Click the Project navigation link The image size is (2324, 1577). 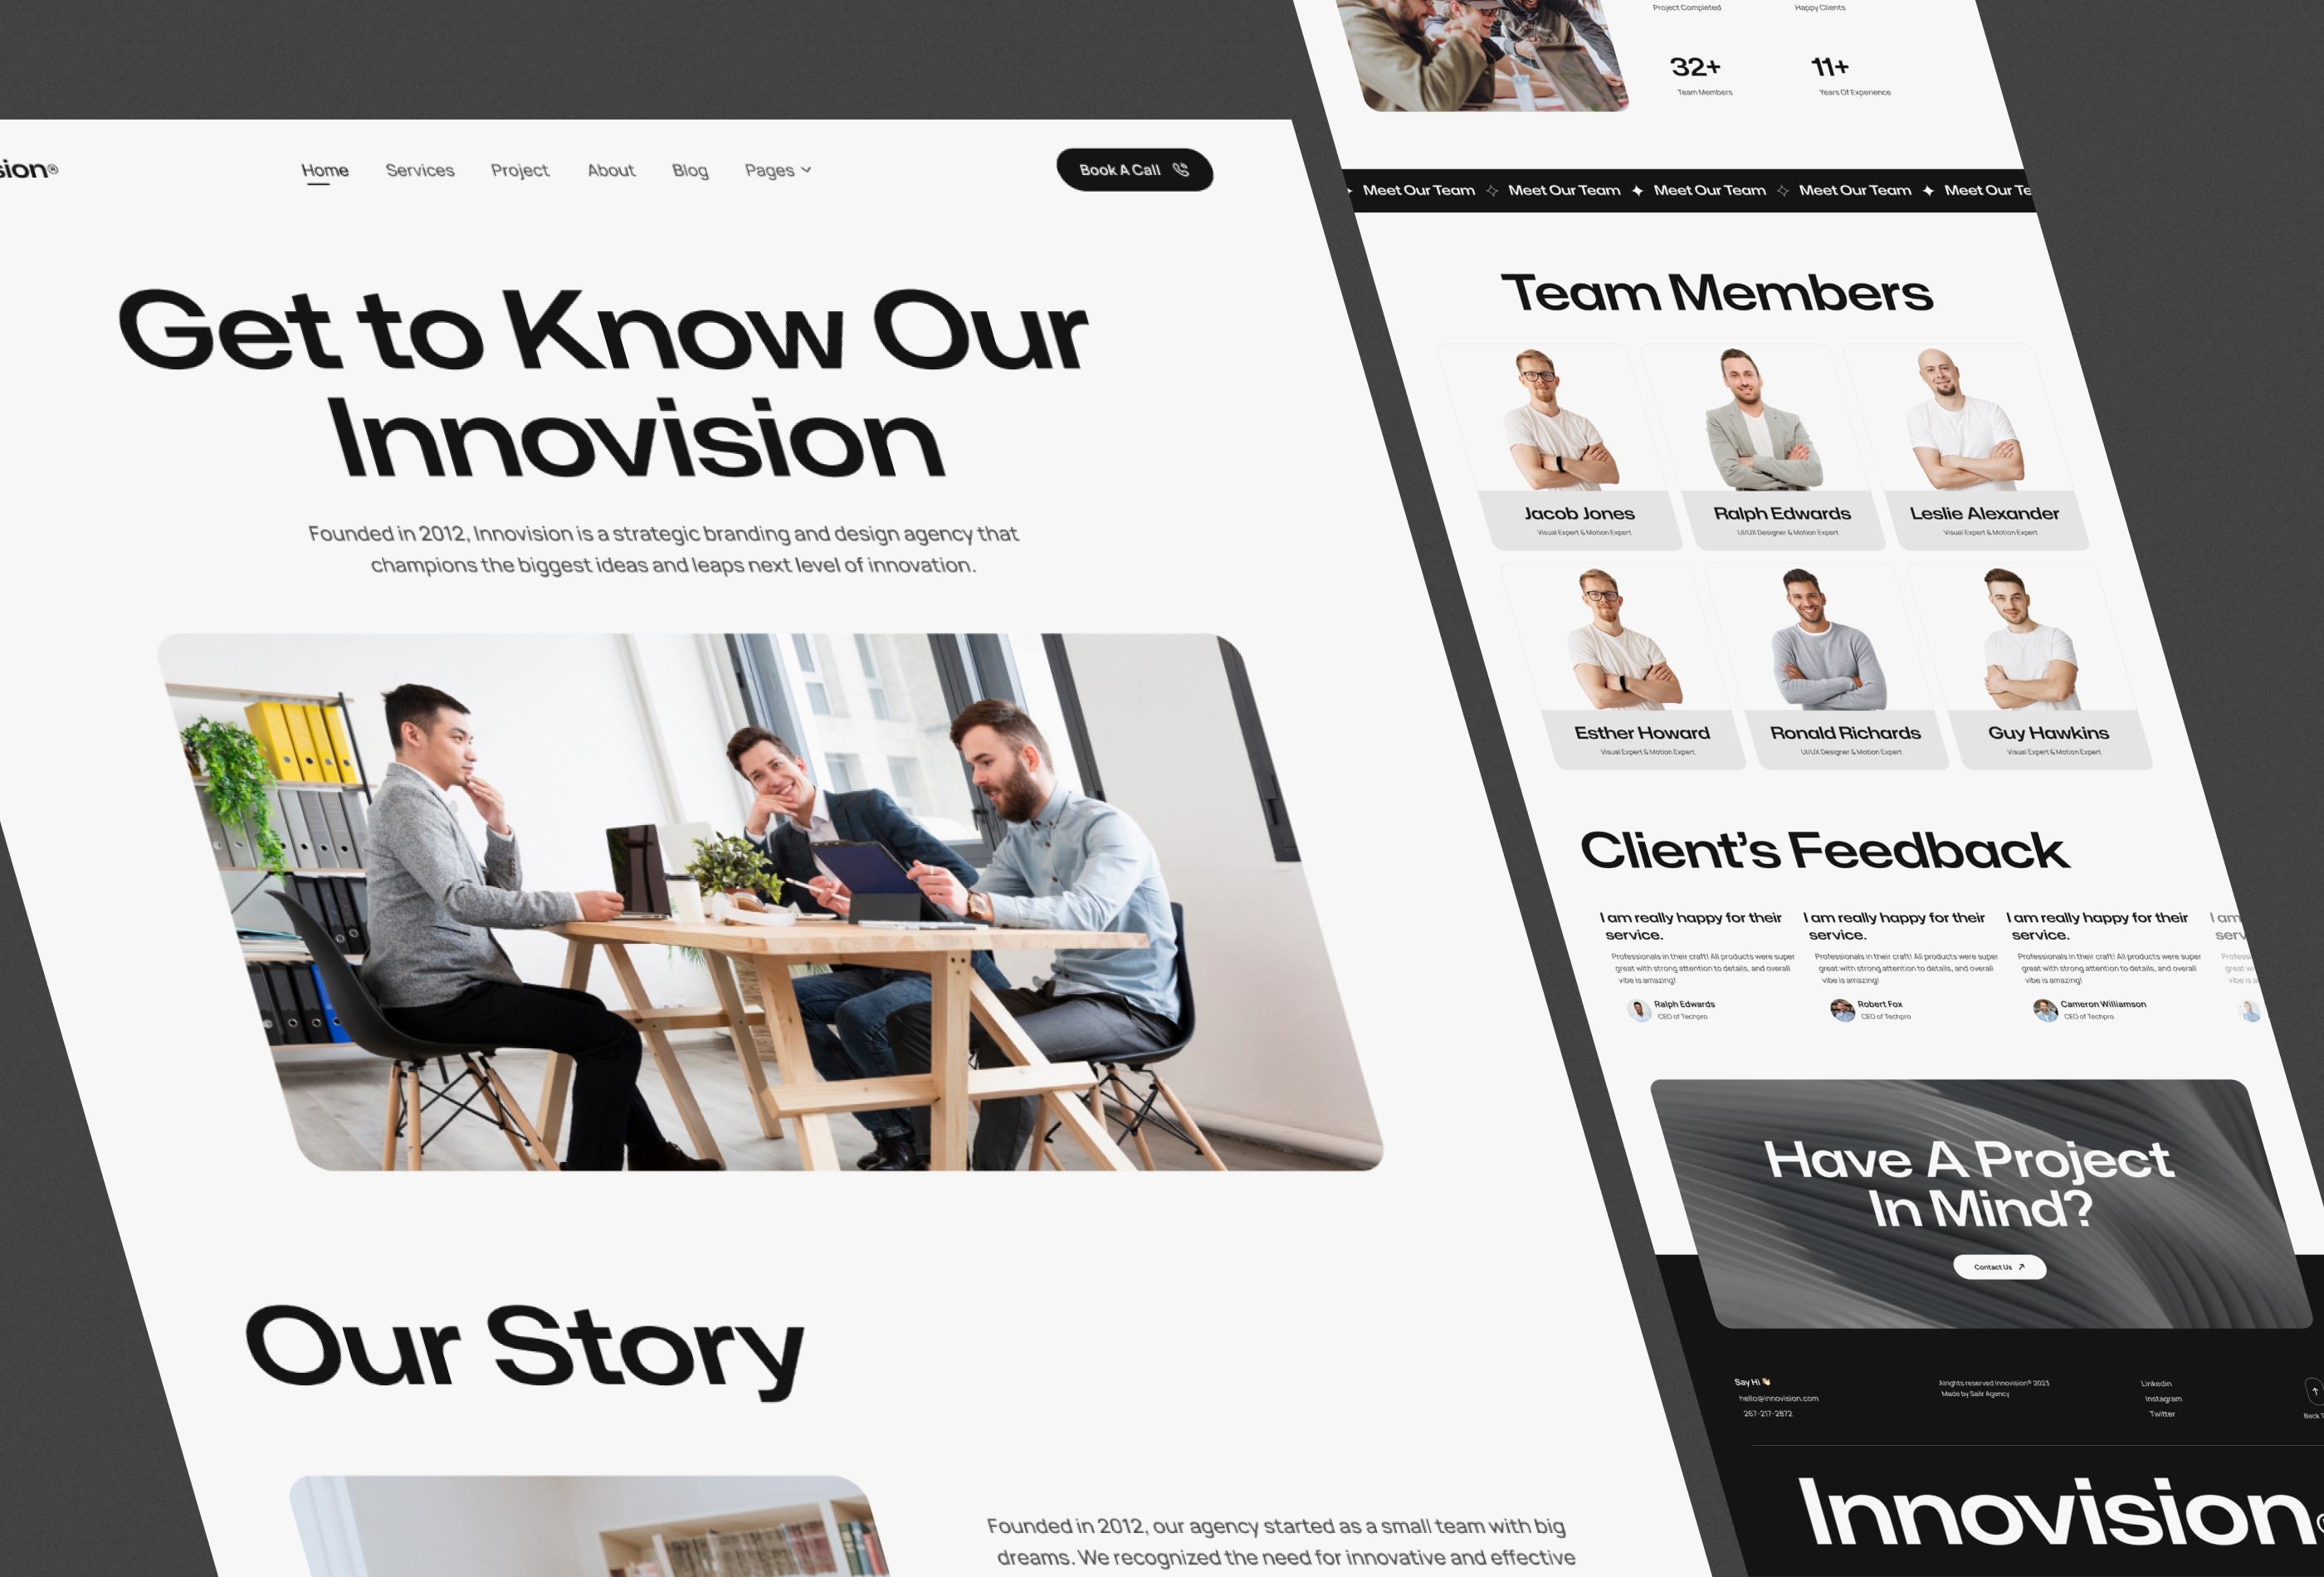pos(519,169)
